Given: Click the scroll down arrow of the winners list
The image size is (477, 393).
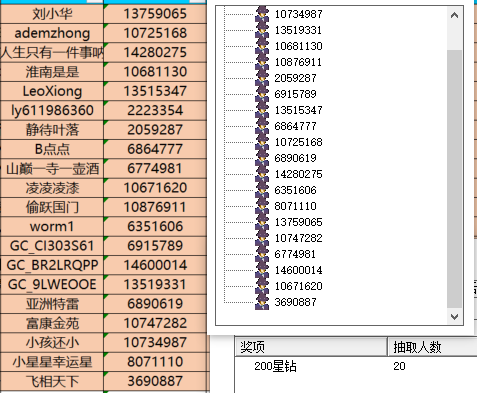Looking at the screenshot, I should click(x=454, y=316).
